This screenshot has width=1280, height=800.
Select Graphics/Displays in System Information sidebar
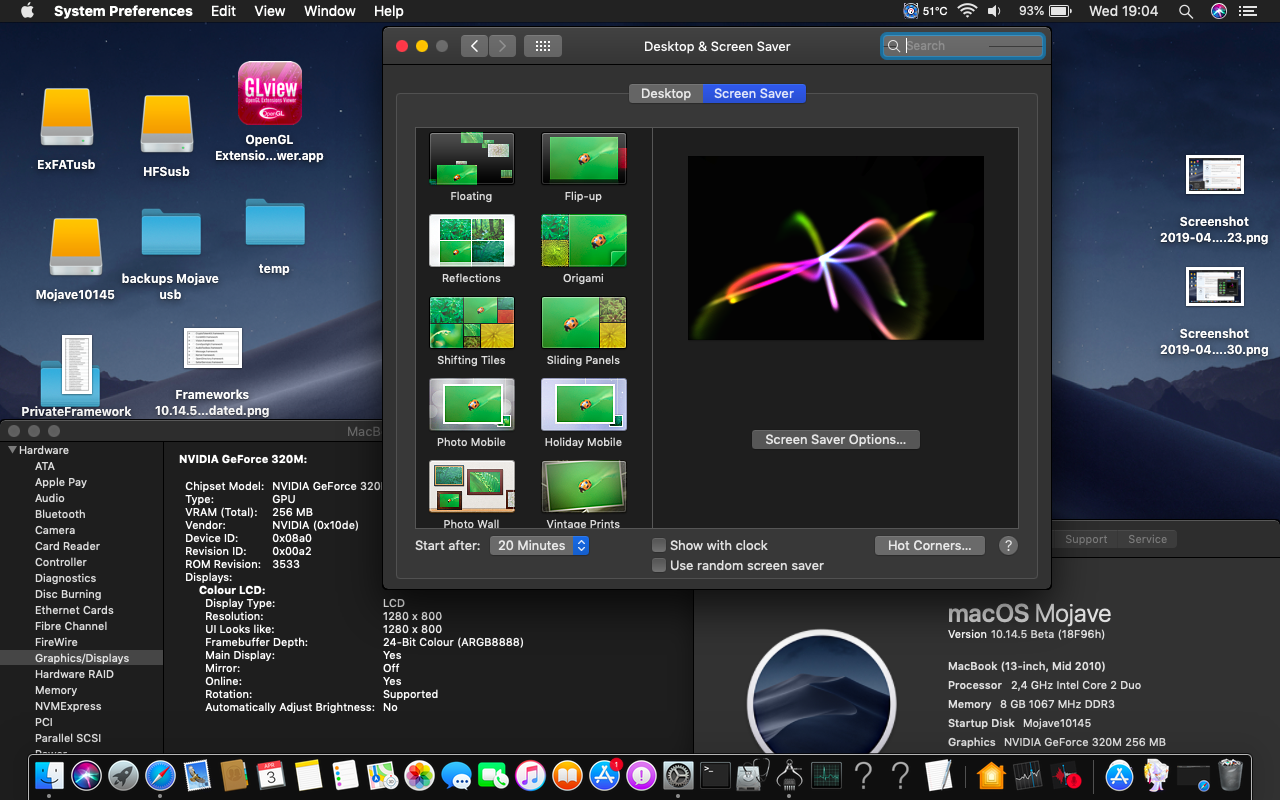(x=82, y=658)
